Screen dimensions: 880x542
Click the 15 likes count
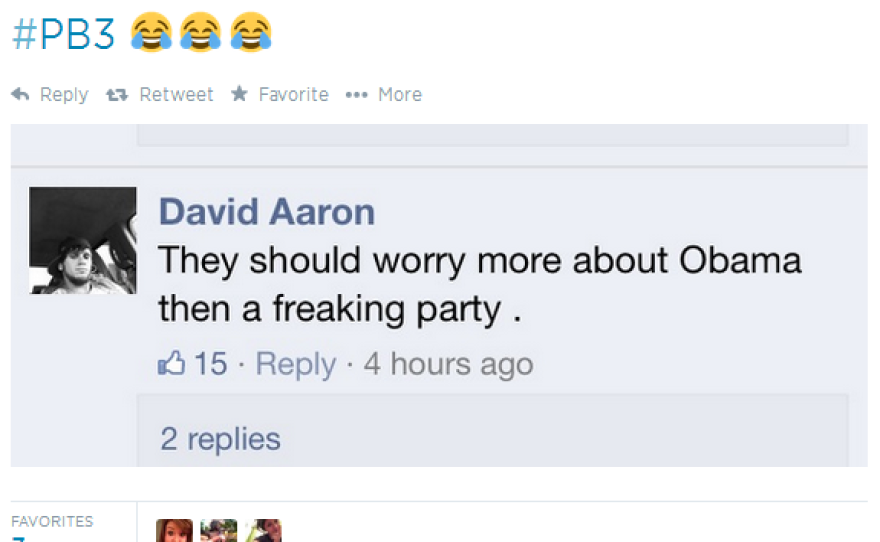pyautogui.click(x=210, y=364)
